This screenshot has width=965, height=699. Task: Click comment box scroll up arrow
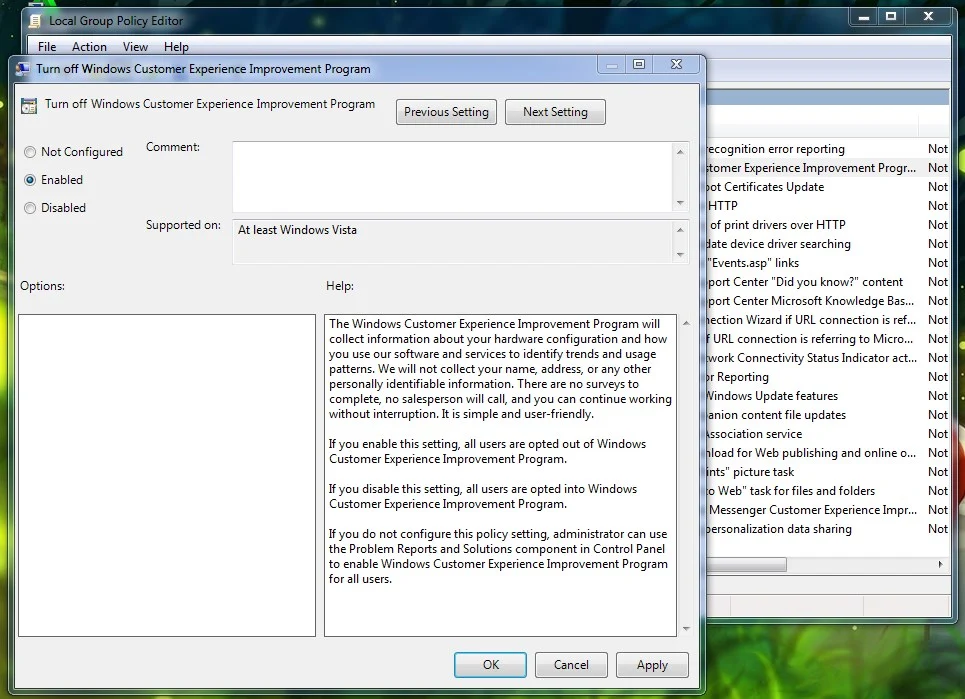(x=680, y=151)
